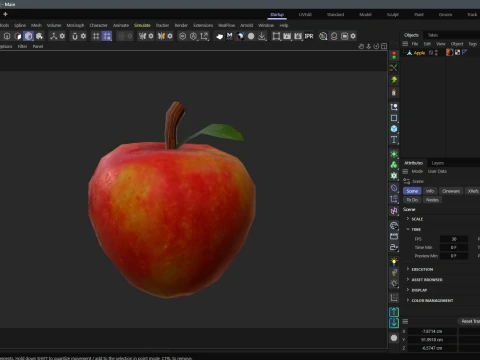Select the Text spline T icon

tap(394, 140)
